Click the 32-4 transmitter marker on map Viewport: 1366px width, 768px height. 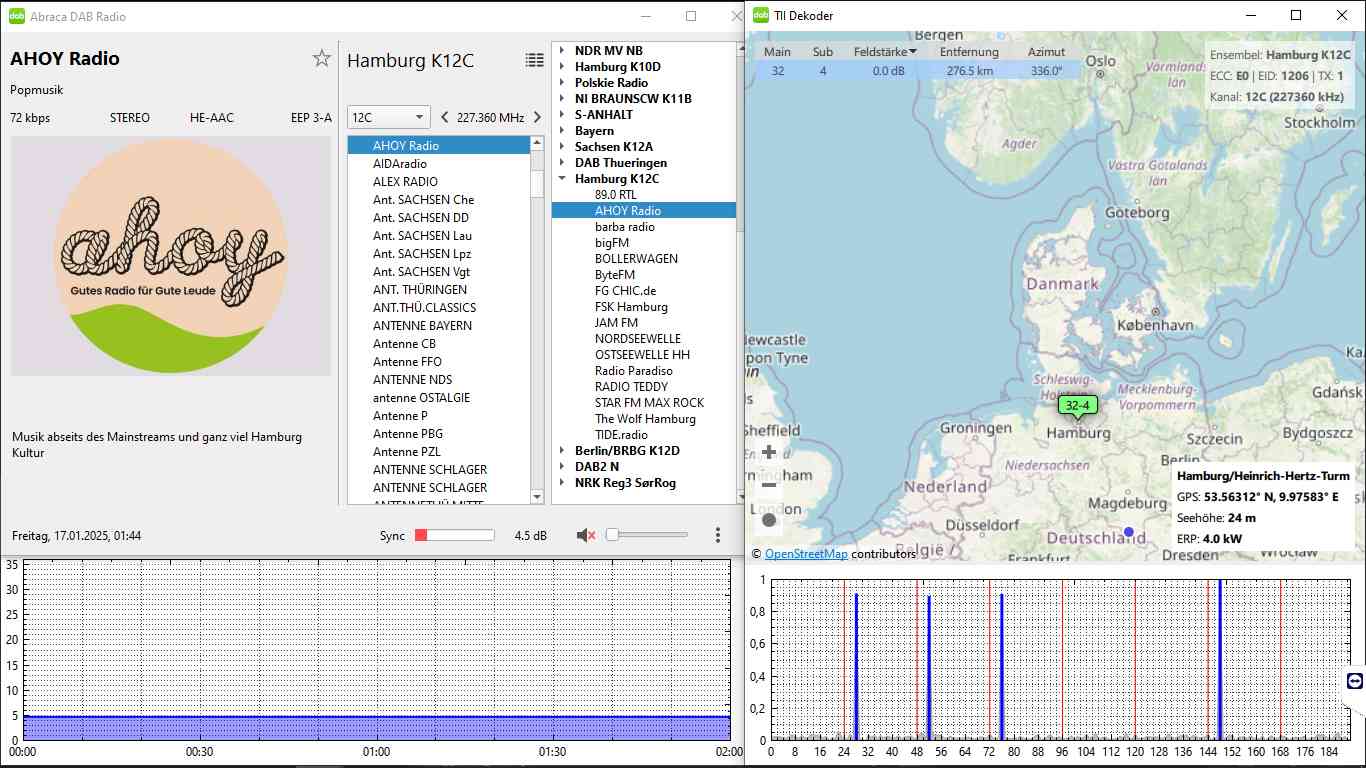click(1078, 405)
